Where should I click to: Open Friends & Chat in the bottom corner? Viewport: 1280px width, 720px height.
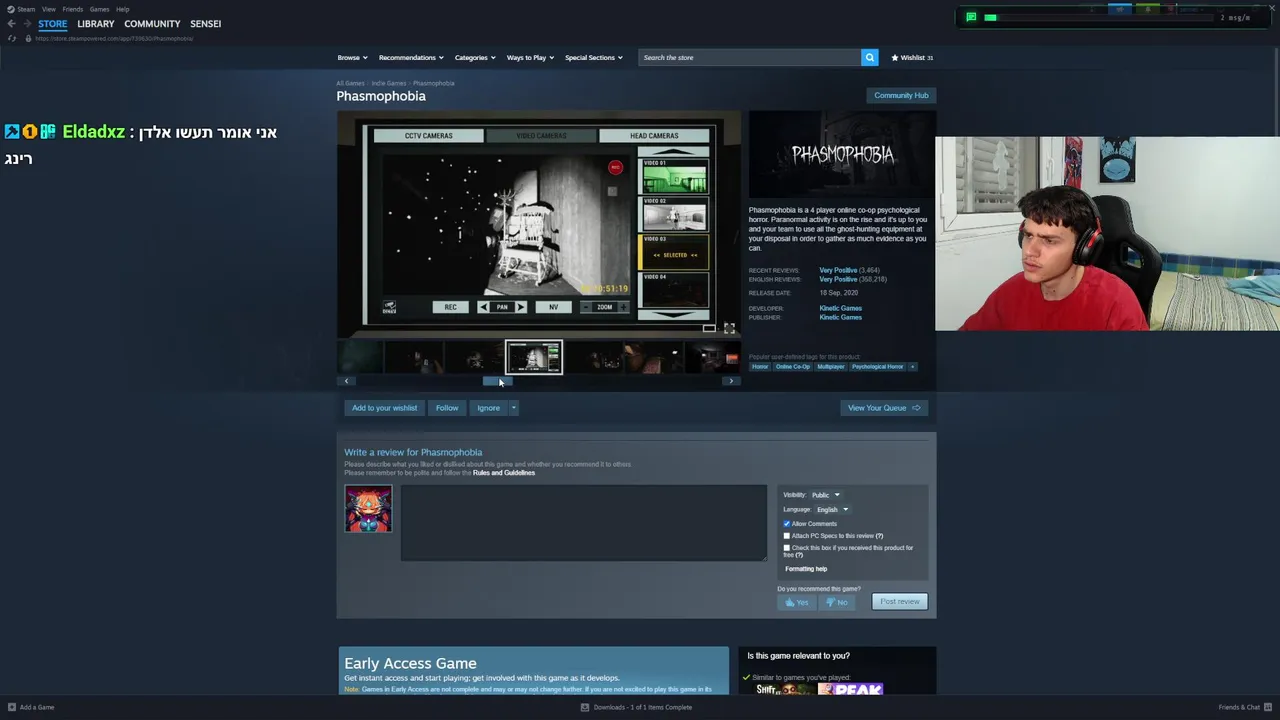[x=1244, y=707]
